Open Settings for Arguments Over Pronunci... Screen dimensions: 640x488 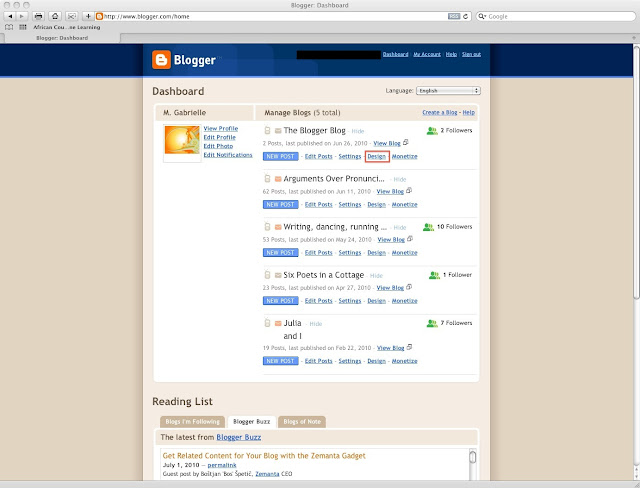point(350,204)
